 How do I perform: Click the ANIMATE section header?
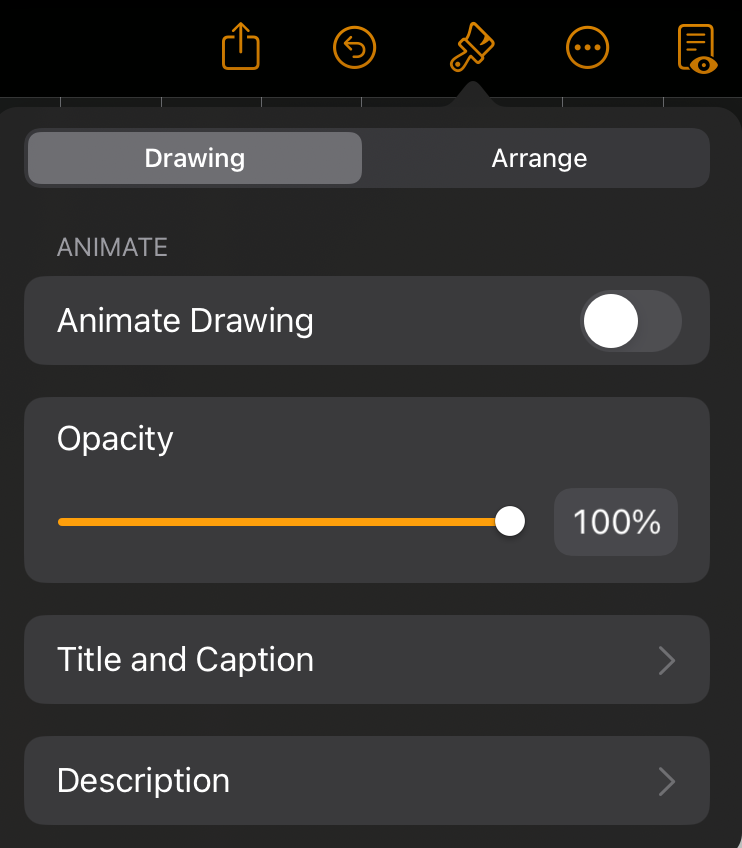[112, 248]
